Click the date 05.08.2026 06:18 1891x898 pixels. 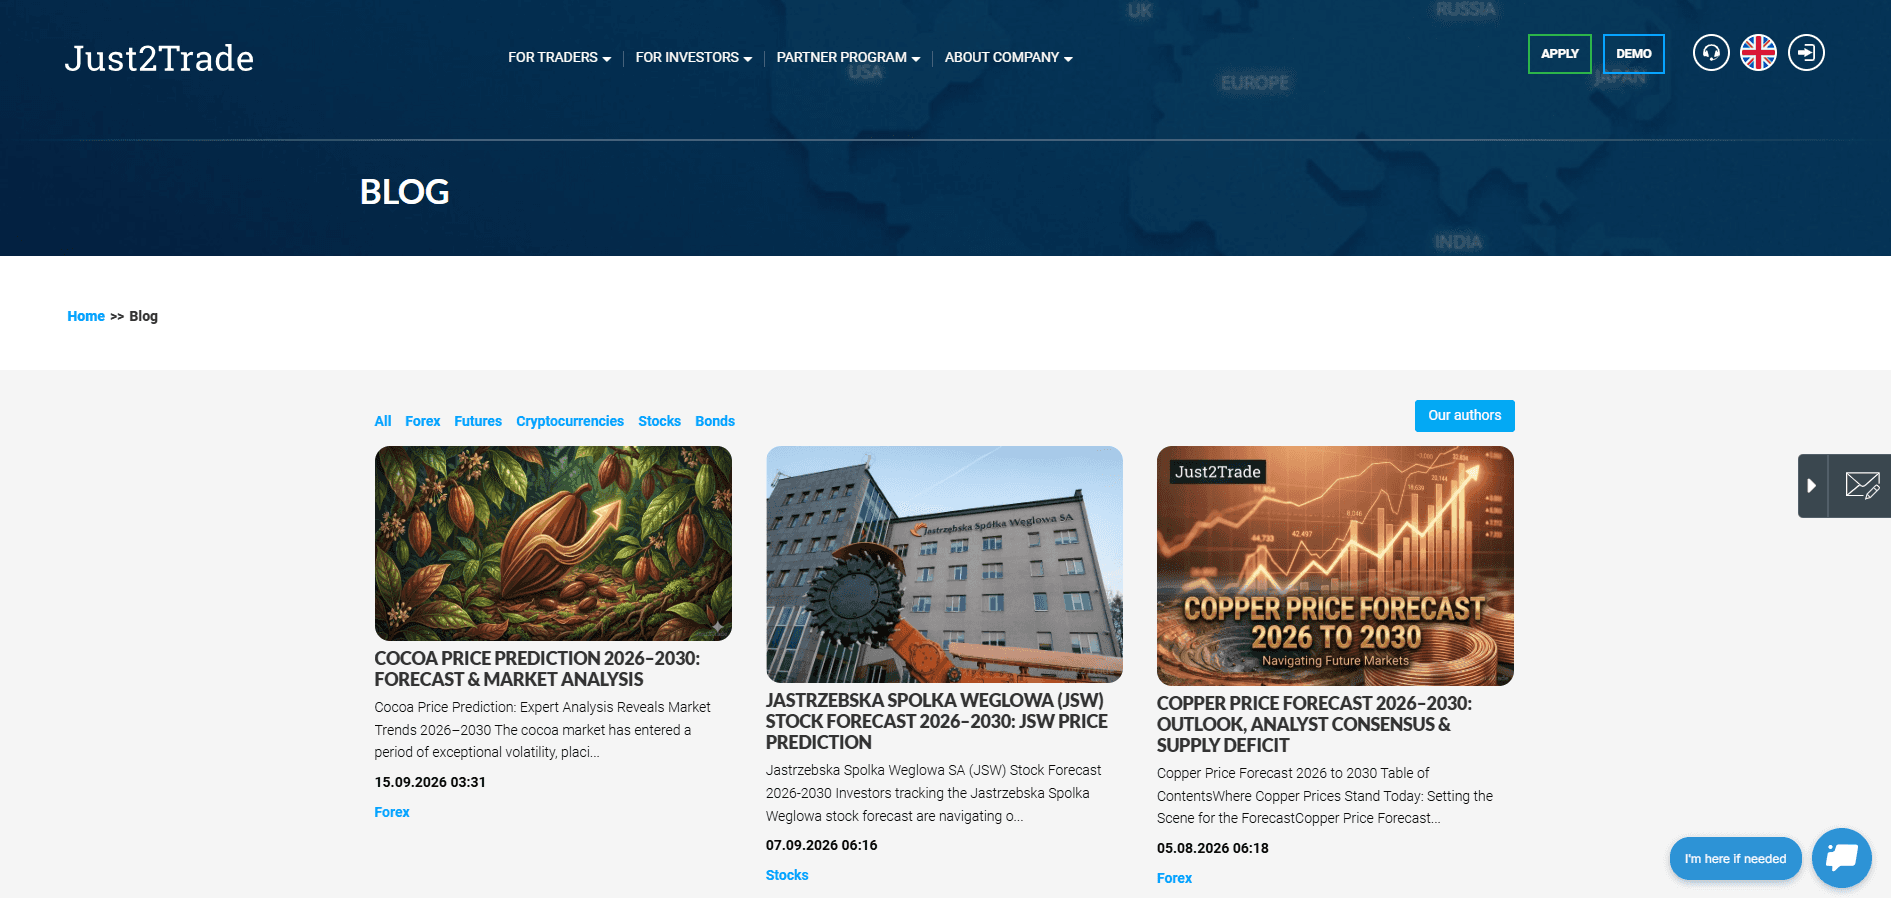1213,848
